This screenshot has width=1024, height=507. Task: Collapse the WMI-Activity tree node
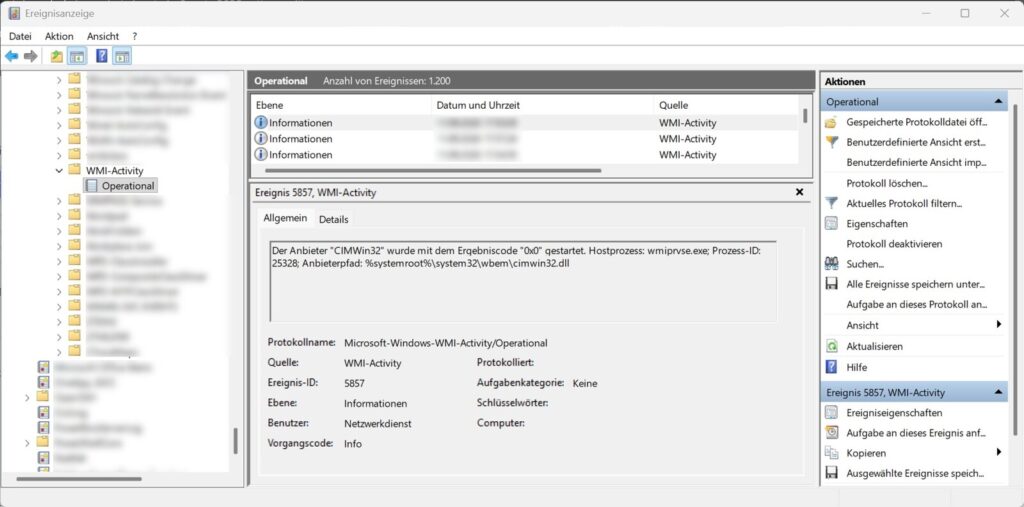[x=59, y=171]
